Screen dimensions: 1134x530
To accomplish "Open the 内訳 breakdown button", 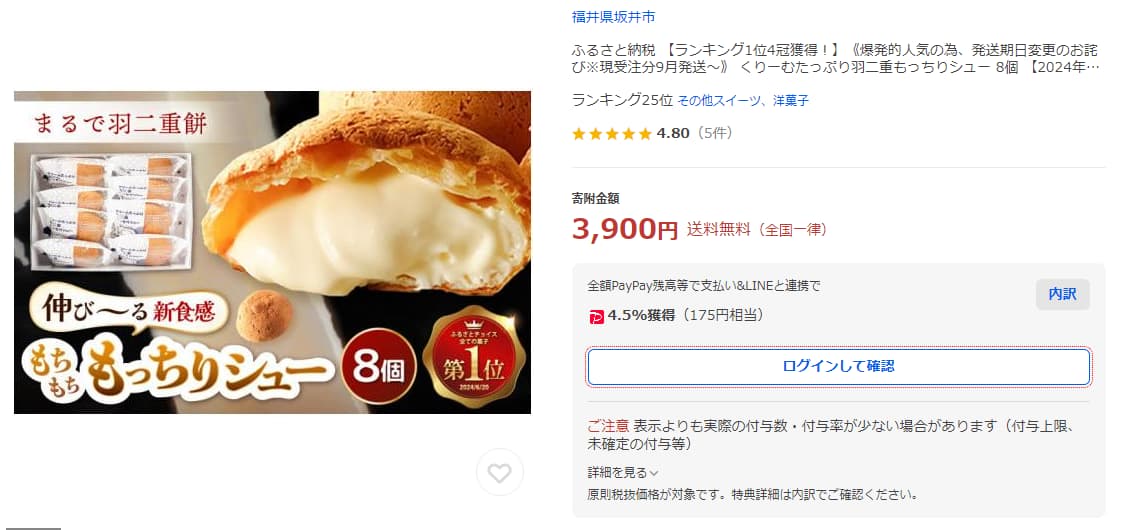I will (x=1062, y=294).
